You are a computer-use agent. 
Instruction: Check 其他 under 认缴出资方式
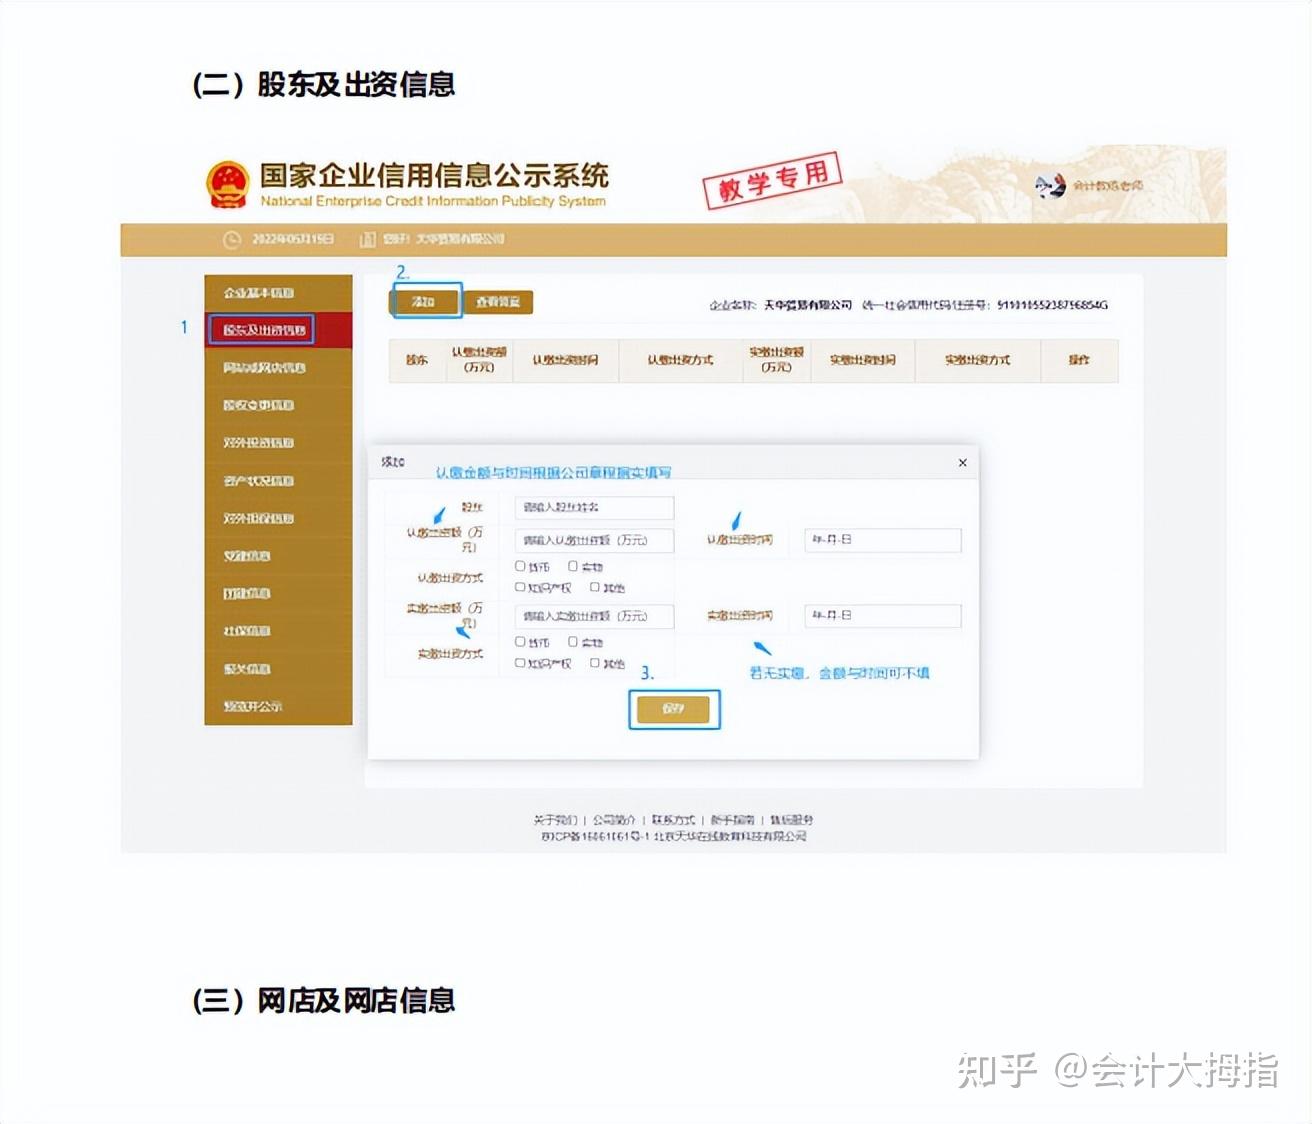(x=595, y=587)
